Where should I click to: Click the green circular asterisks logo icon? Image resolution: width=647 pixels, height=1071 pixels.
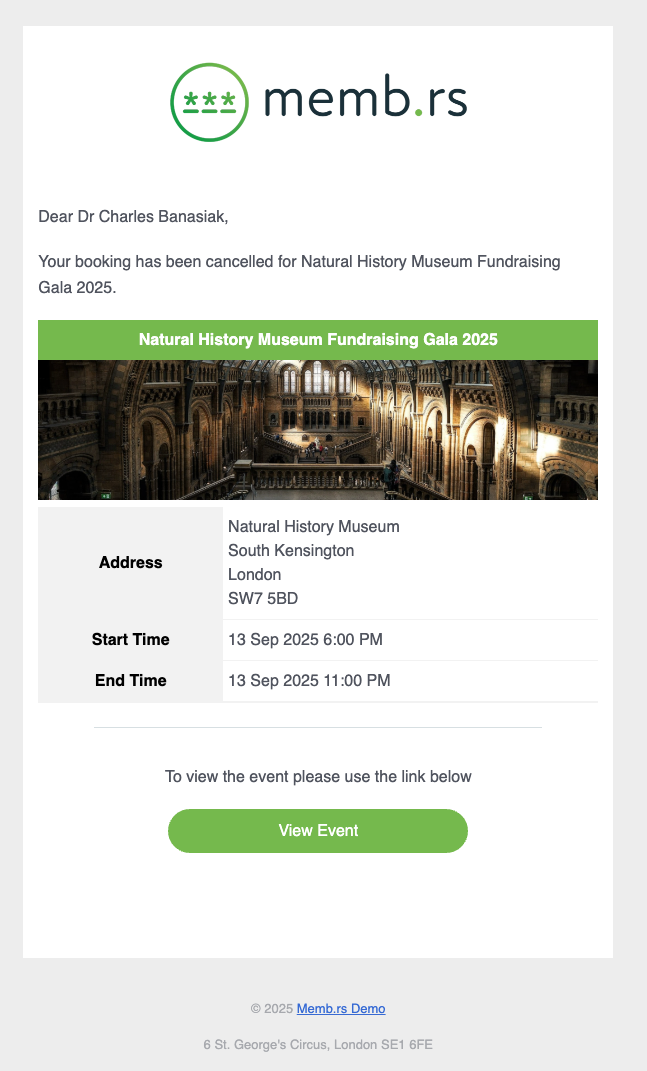(210, 101)
